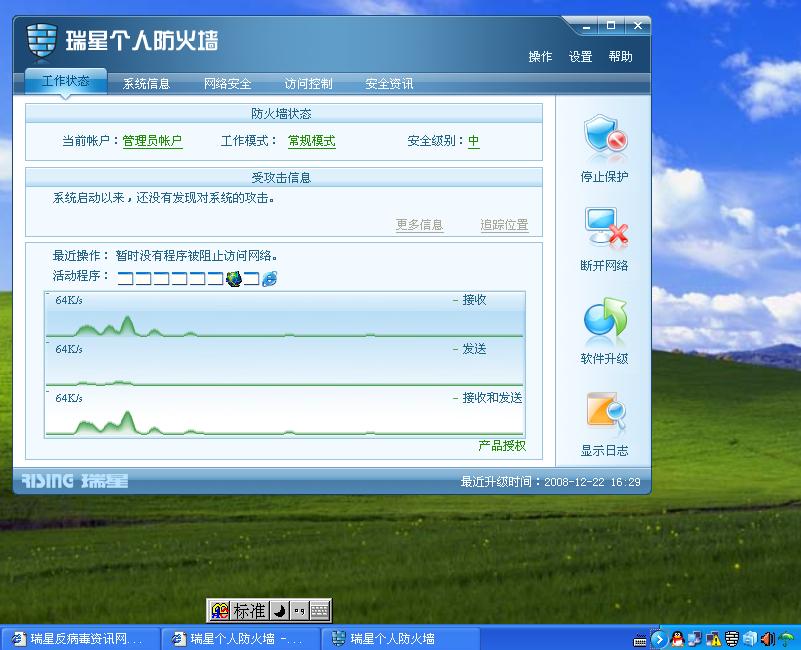This screenshot has height=650, width=801.
Task: Click the ABC input method logo icon
Action: tap(220, 611)
